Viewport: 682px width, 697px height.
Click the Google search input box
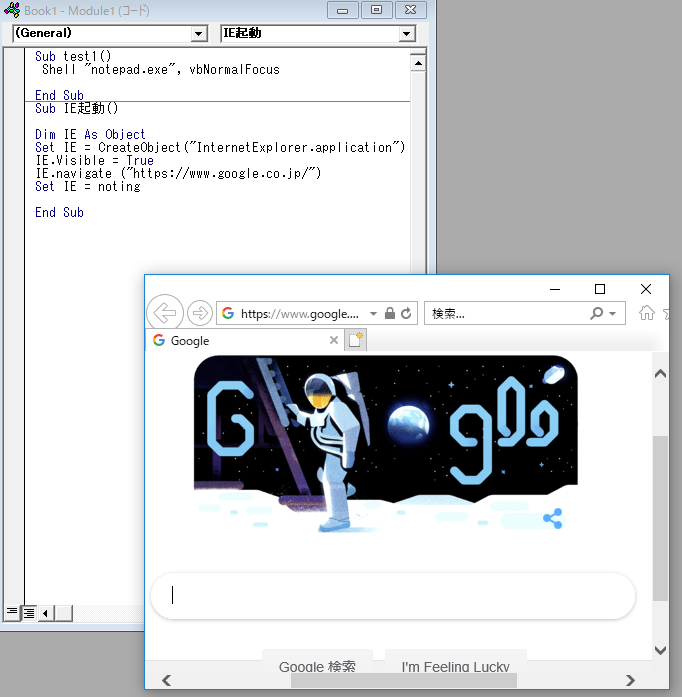coord(393,596)
